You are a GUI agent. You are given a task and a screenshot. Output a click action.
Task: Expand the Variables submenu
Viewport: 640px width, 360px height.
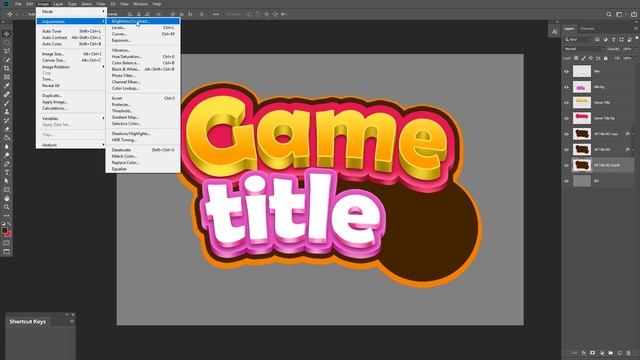click(x=71, y=118)
